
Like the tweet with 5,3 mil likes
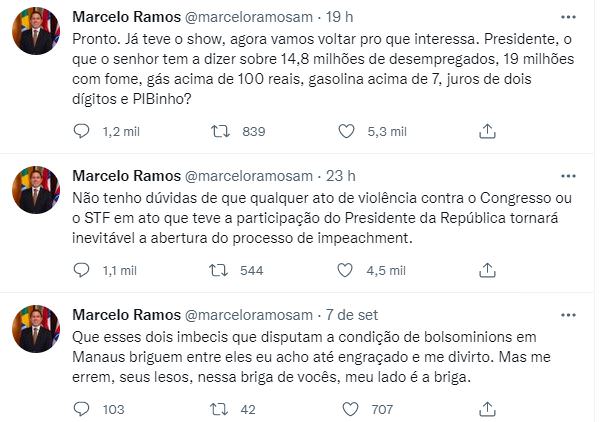[346, 131]
